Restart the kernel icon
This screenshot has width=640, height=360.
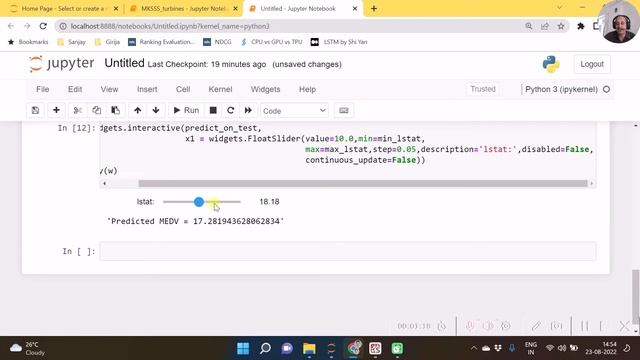pyautogui.click(x=231, y=110)
